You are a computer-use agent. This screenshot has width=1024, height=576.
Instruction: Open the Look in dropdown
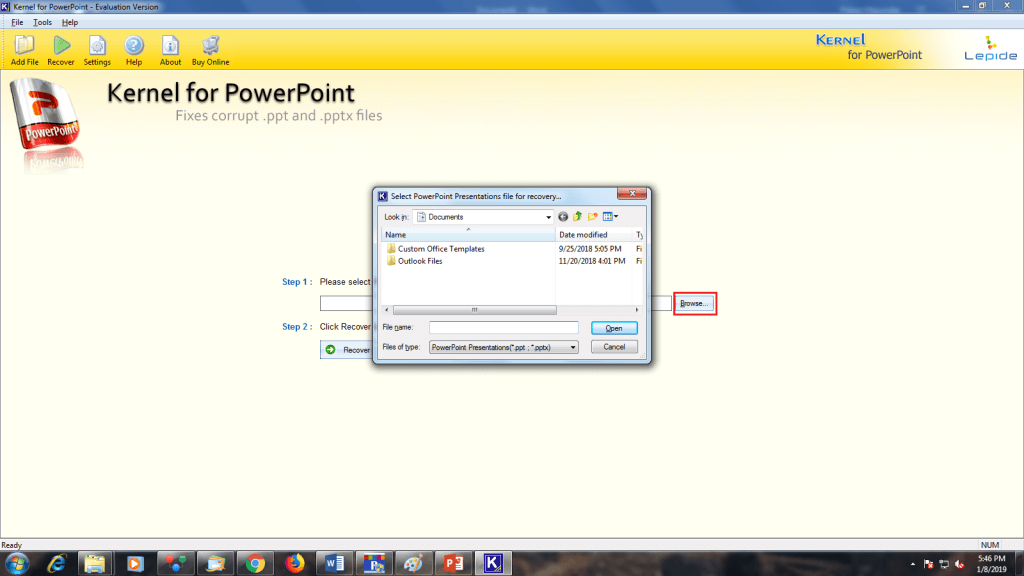pyautogui.click(x=549, y=216)
